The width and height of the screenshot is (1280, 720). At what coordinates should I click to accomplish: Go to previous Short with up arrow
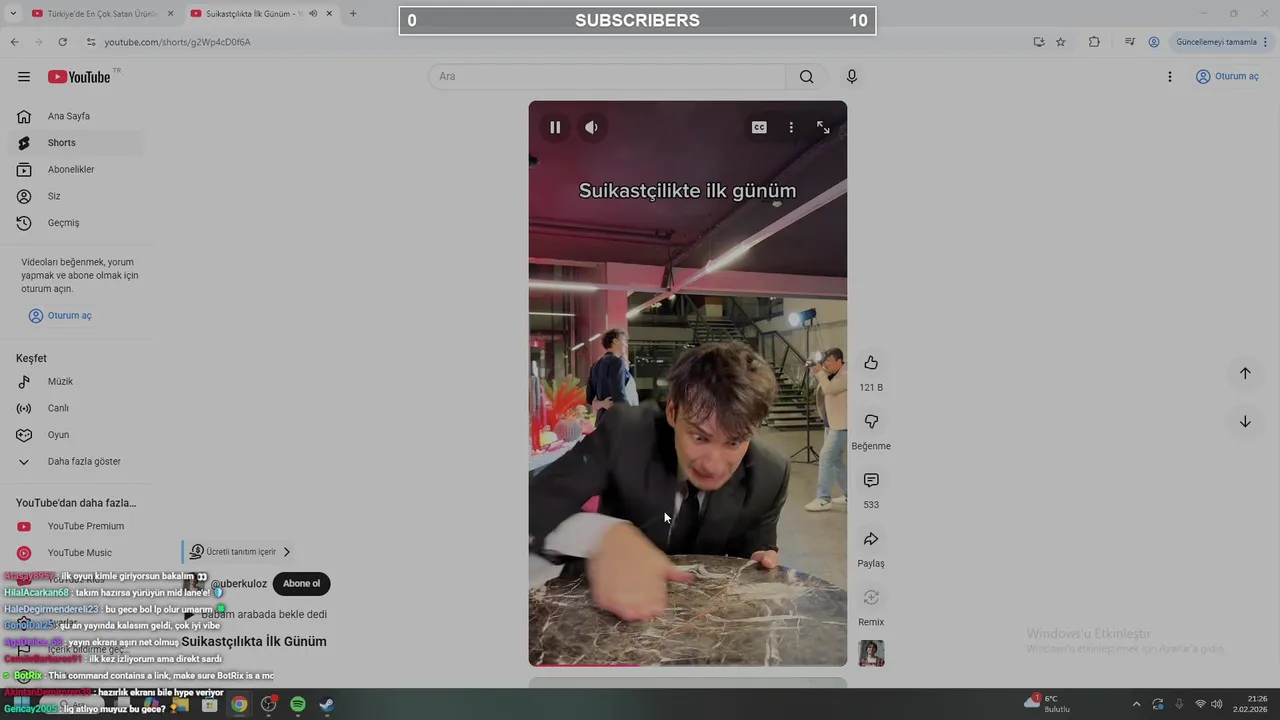[x=1245, y=373]
